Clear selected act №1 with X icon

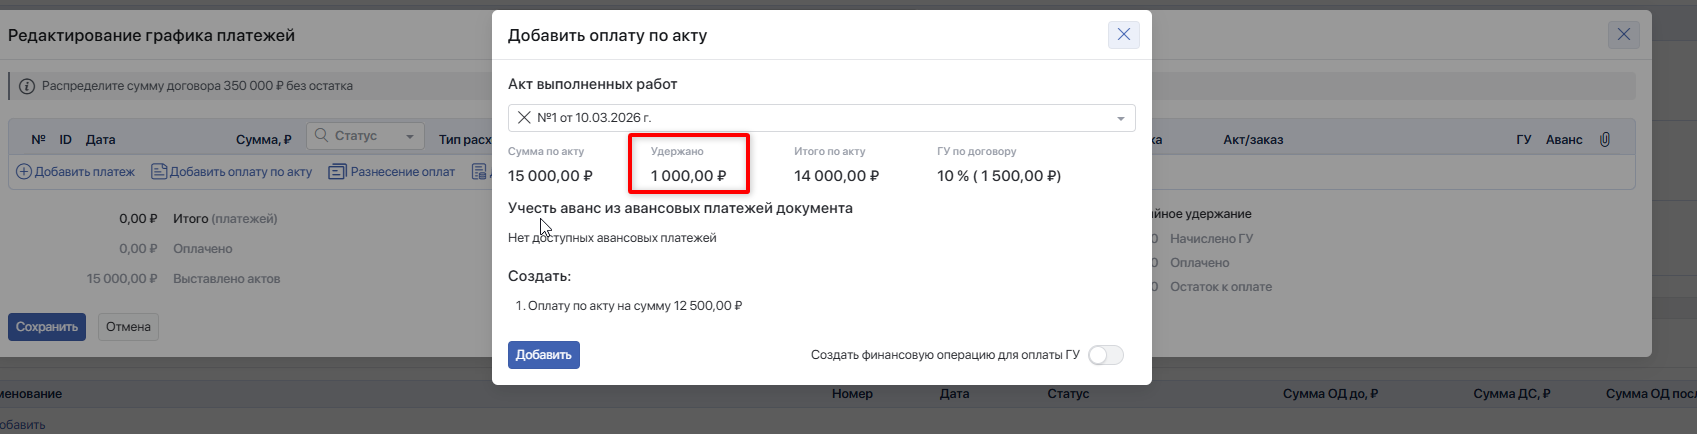tap(524, 118)
